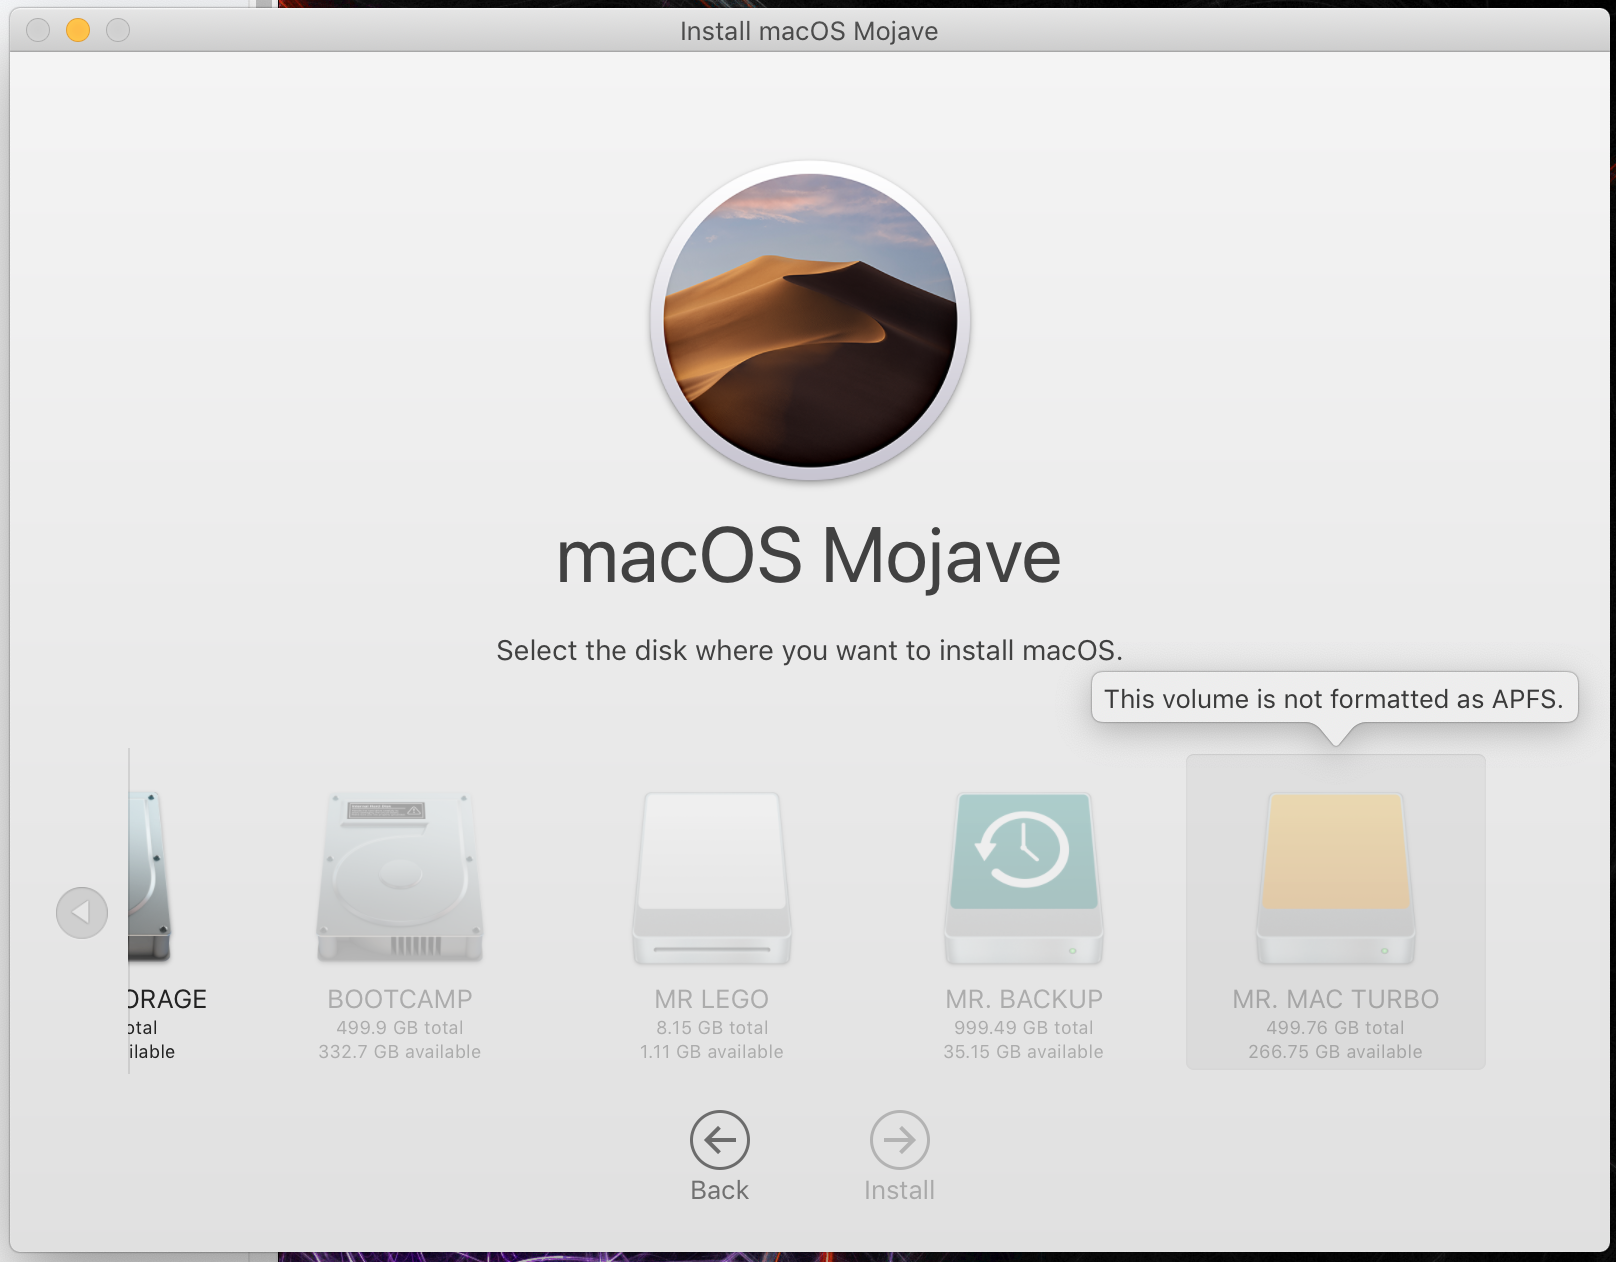
Task: Click the MR. BACKUP disk name
Action: pos(1024,999)
